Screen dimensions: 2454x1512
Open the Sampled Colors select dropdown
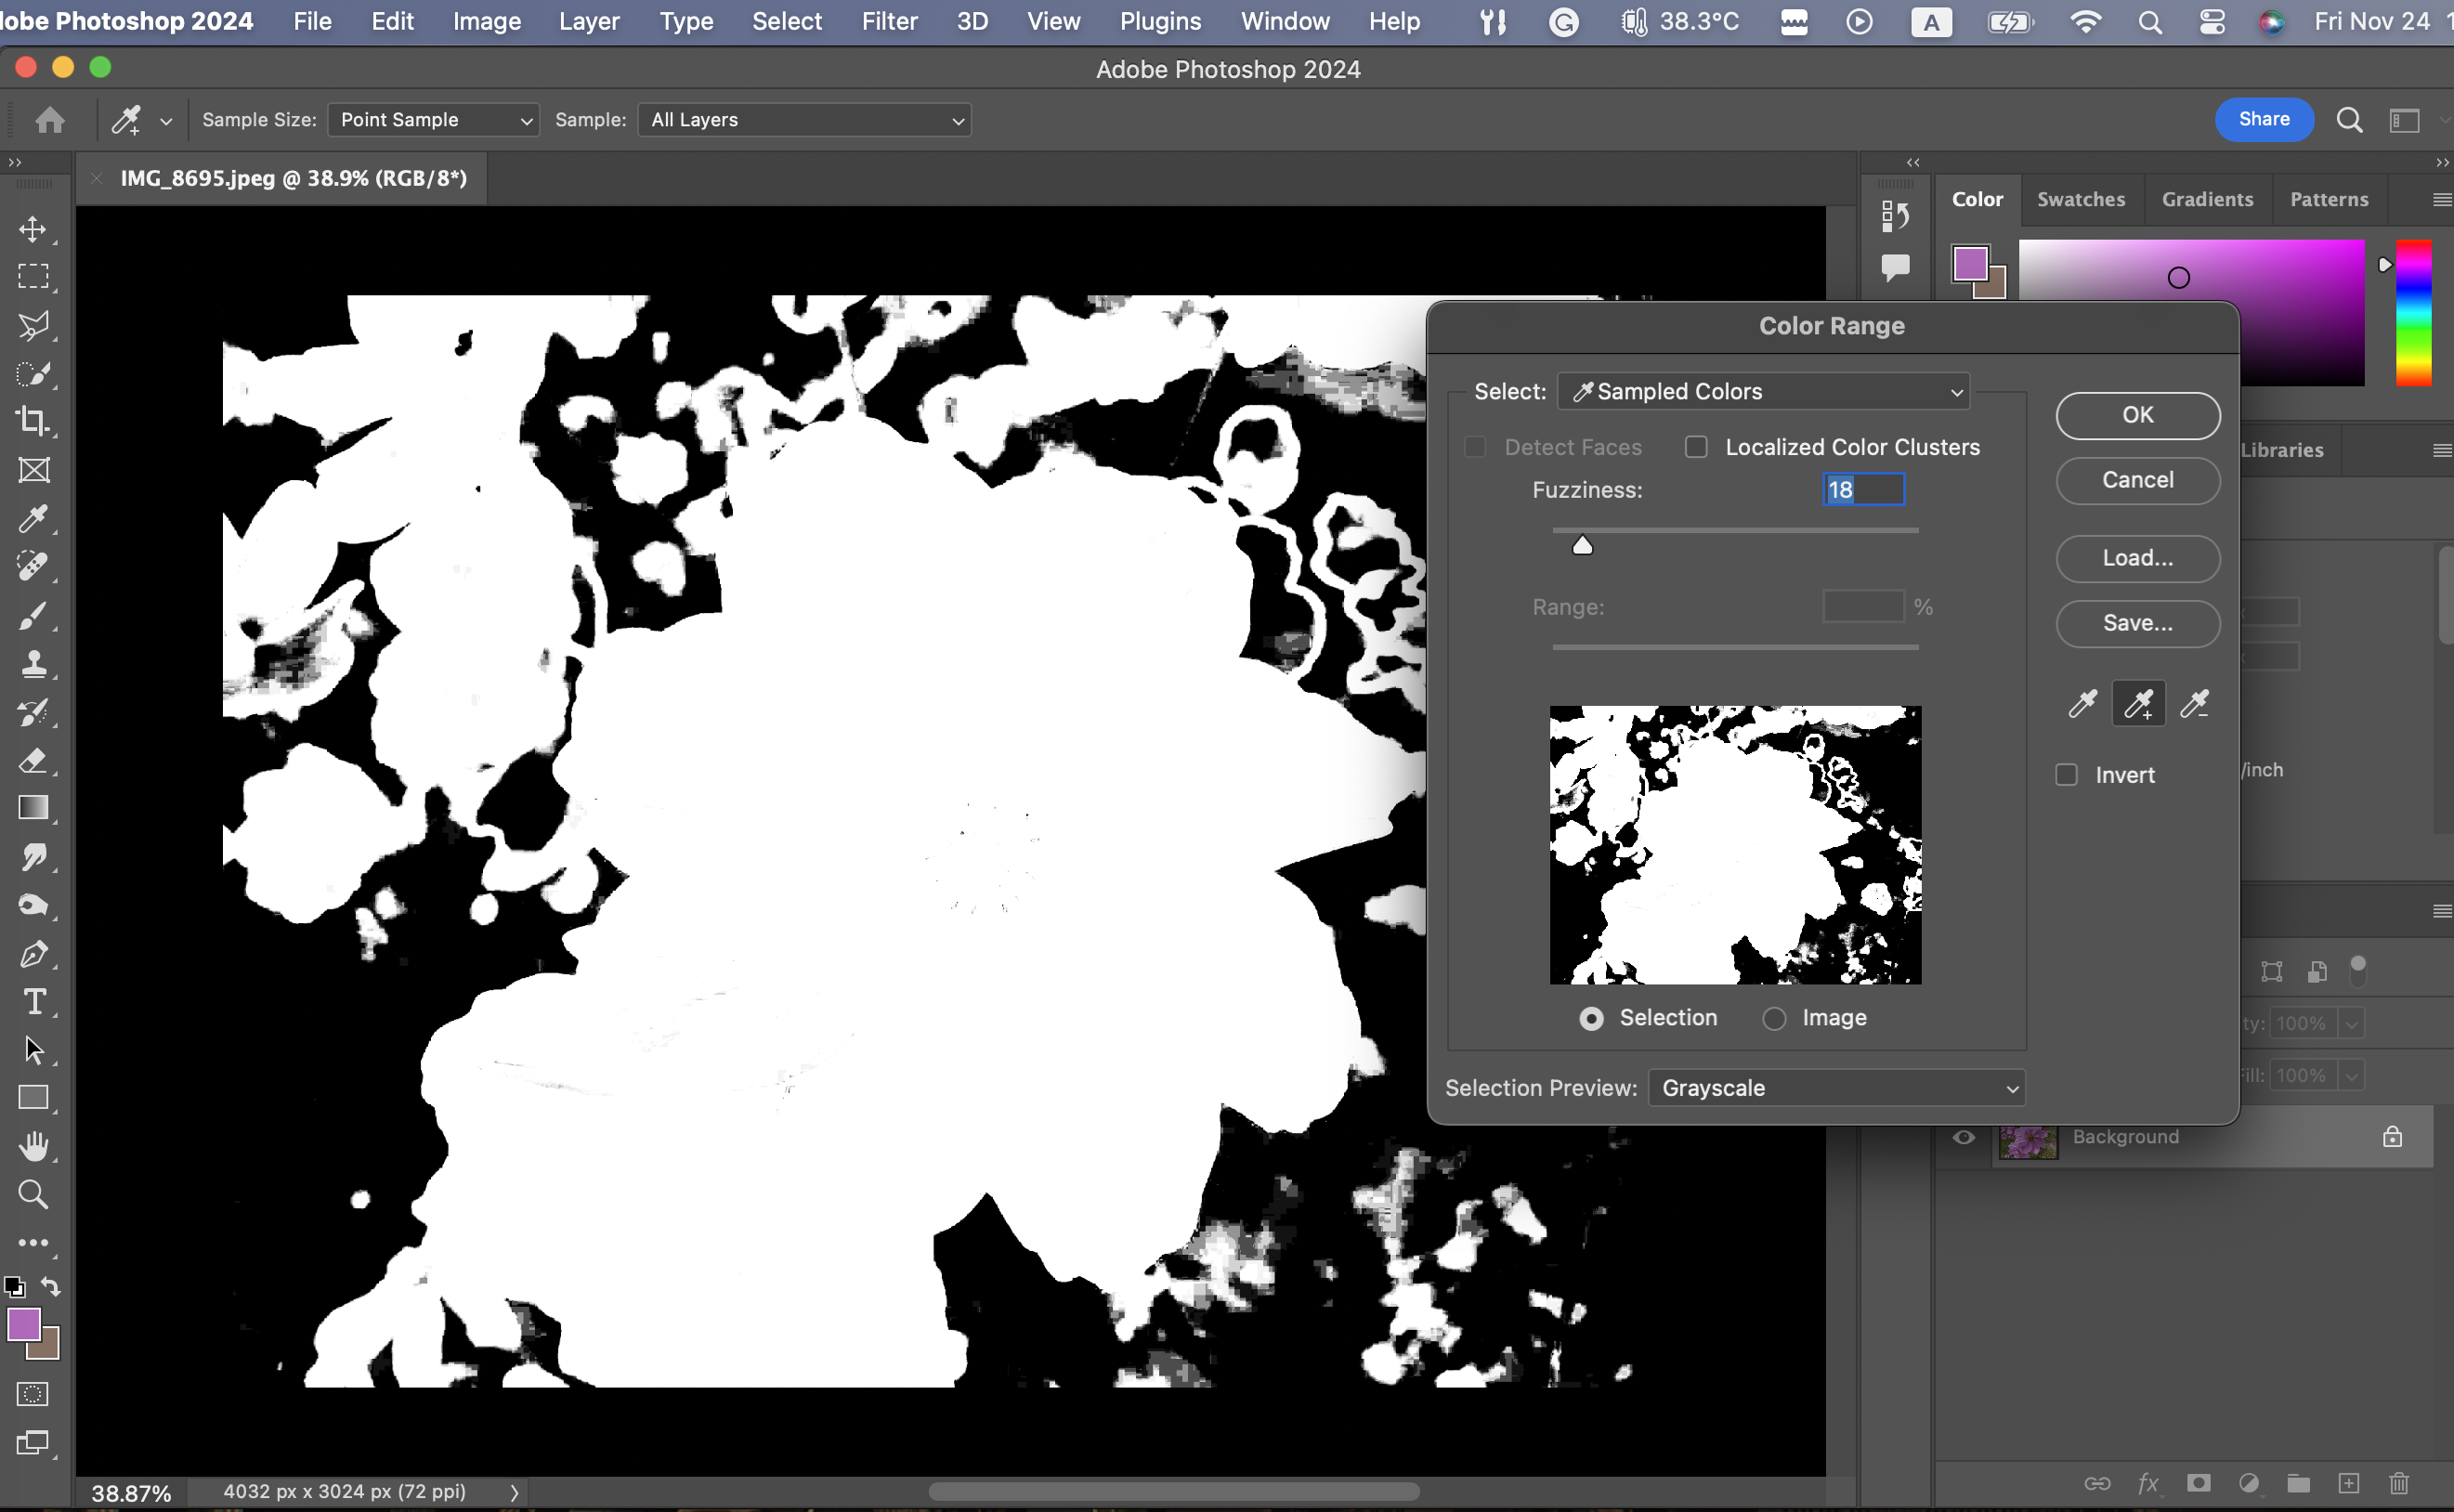[1763, 392]
